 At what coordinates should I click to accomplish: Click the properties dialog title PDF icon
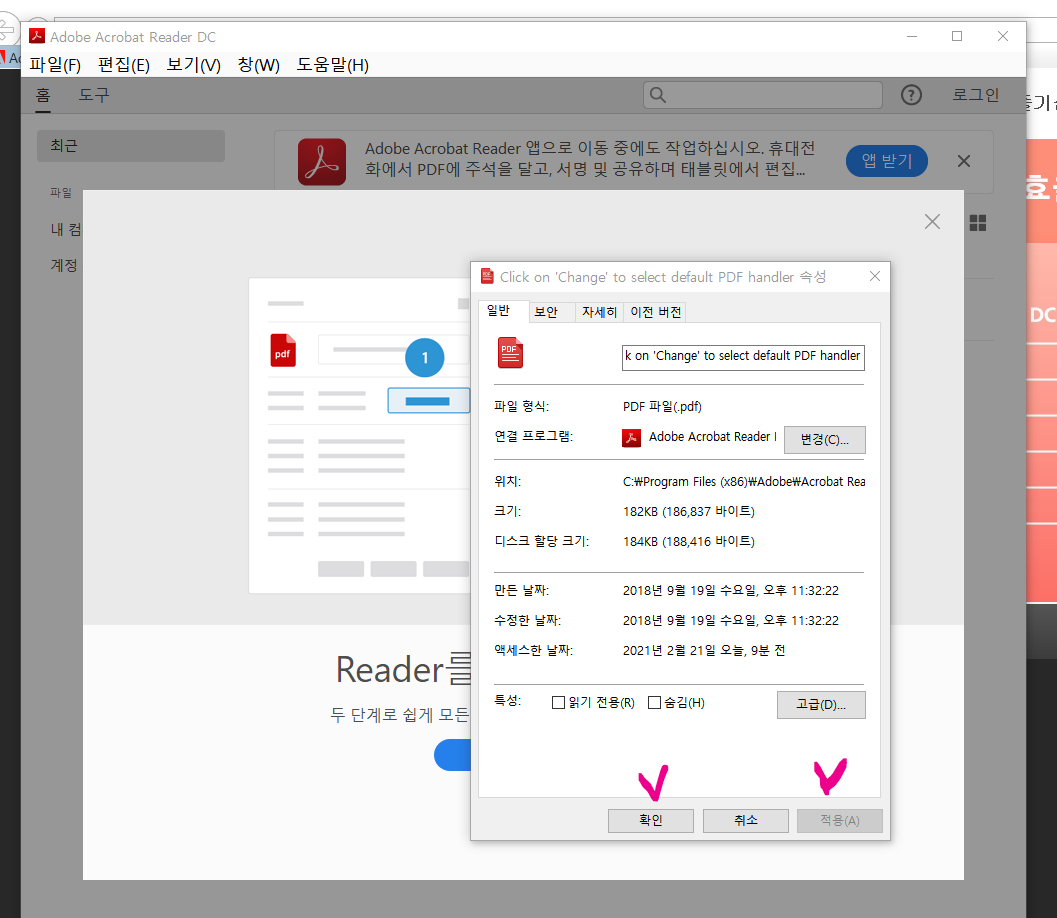[487, 276]
